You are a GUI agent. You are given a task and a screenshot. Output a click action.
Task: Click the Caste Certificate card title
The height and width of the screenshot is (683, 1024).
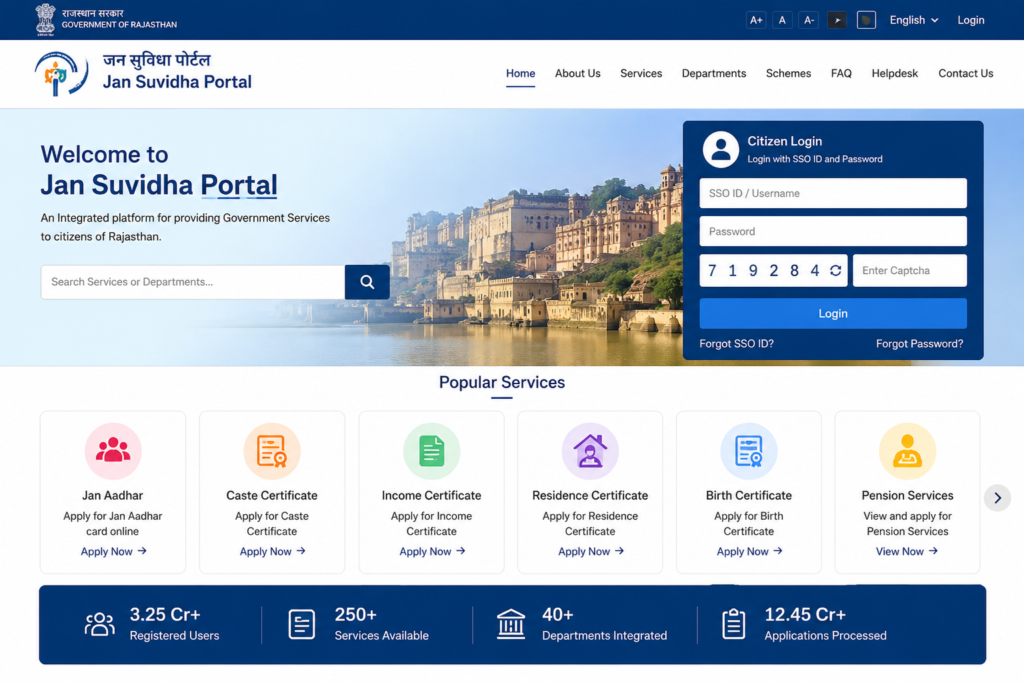tap(272, 496)
